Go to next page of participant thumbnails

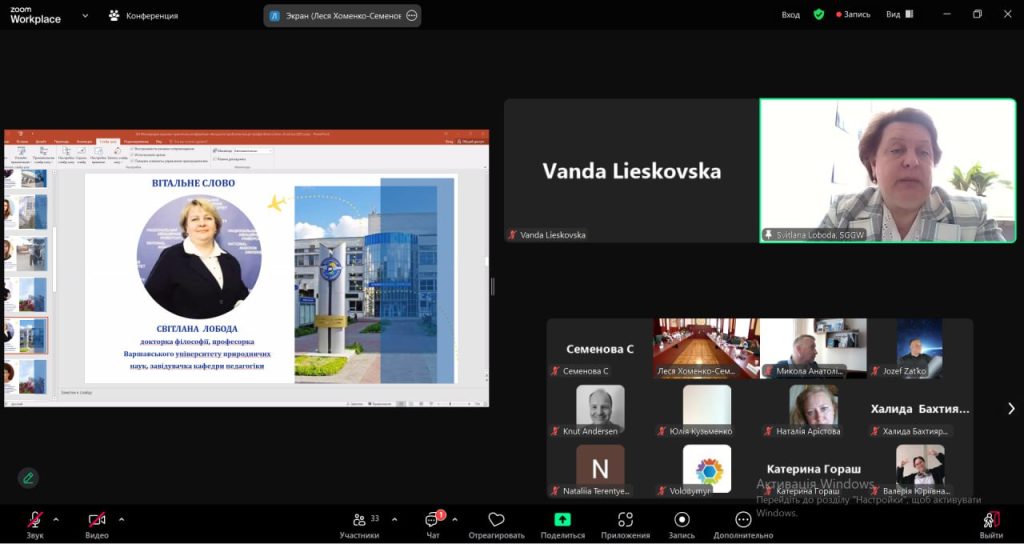coord(1011,408)
